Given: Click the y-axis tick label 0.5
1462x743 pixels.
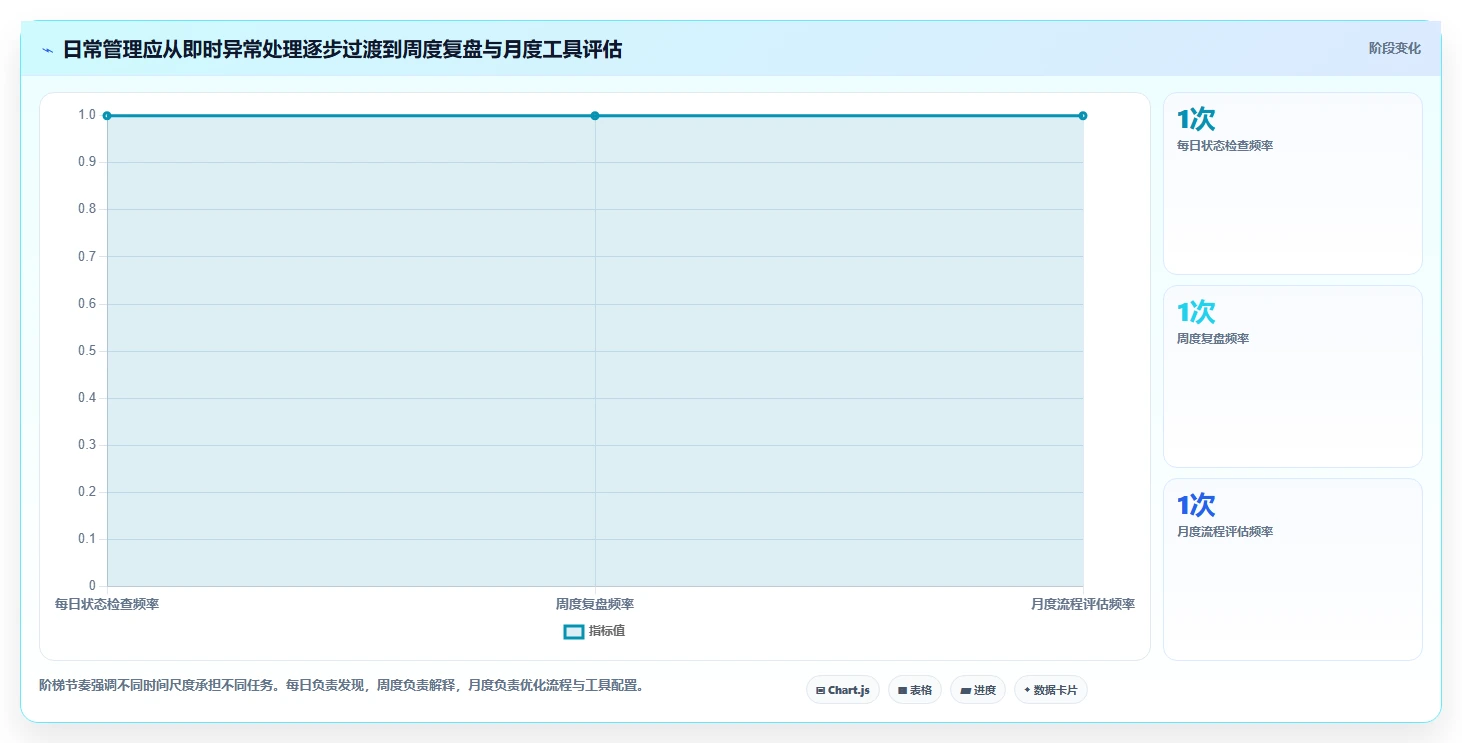Looking at the screenshot, I should point(87,351).
